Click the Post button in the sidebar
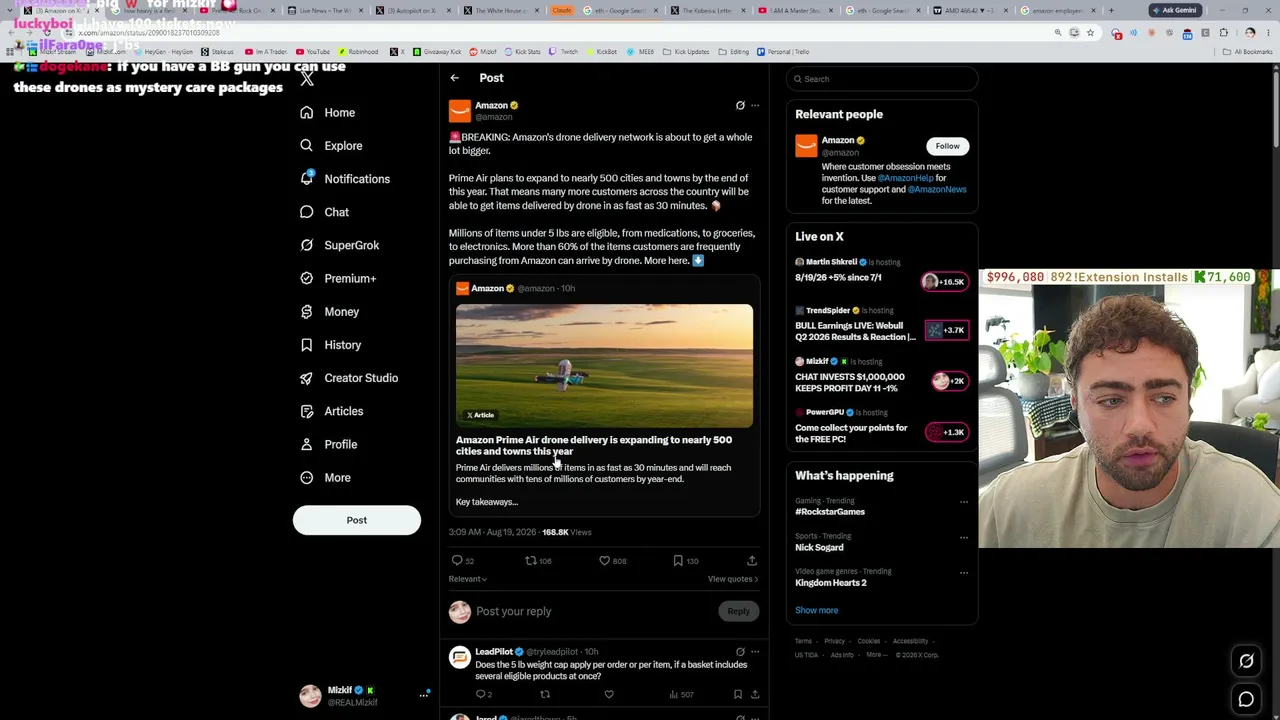 pos(357,520)
